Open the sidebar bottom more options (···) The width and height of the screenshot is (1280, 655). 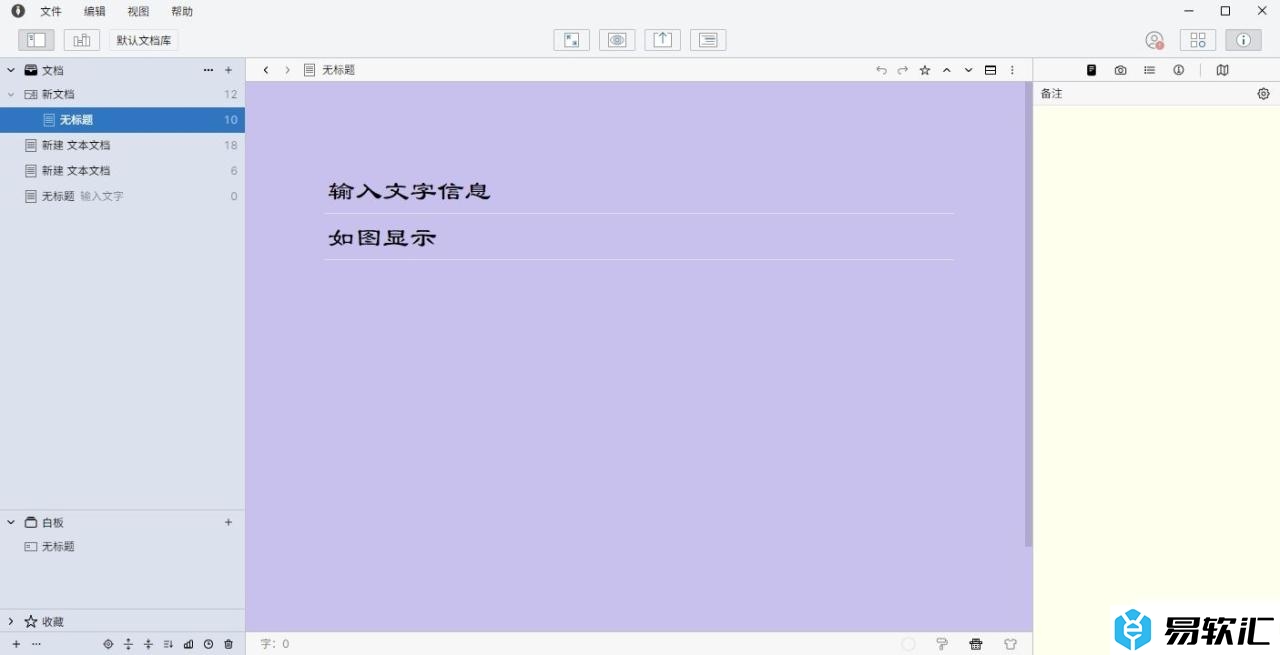click(x=36, y=644)
